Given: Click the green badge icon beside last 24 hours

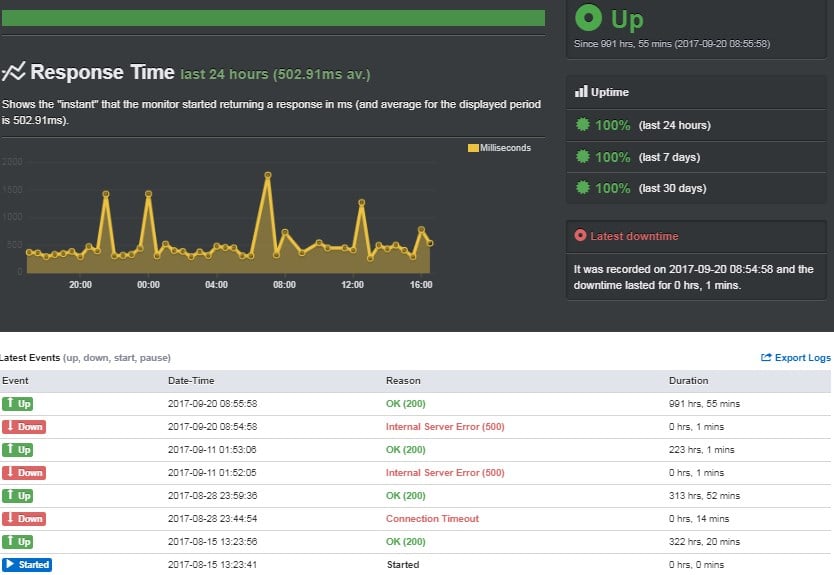Looking at the screenshot, I should click(x=583, y=124).
